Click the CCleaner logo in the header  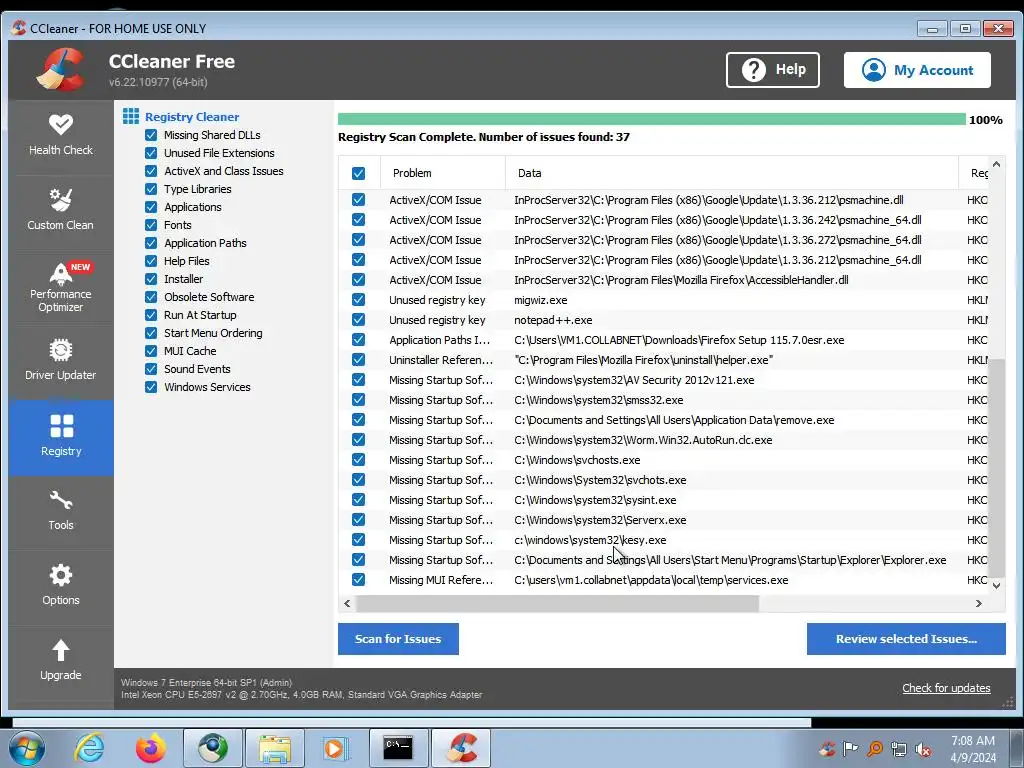pyautogui.click(x=61, y=69)
